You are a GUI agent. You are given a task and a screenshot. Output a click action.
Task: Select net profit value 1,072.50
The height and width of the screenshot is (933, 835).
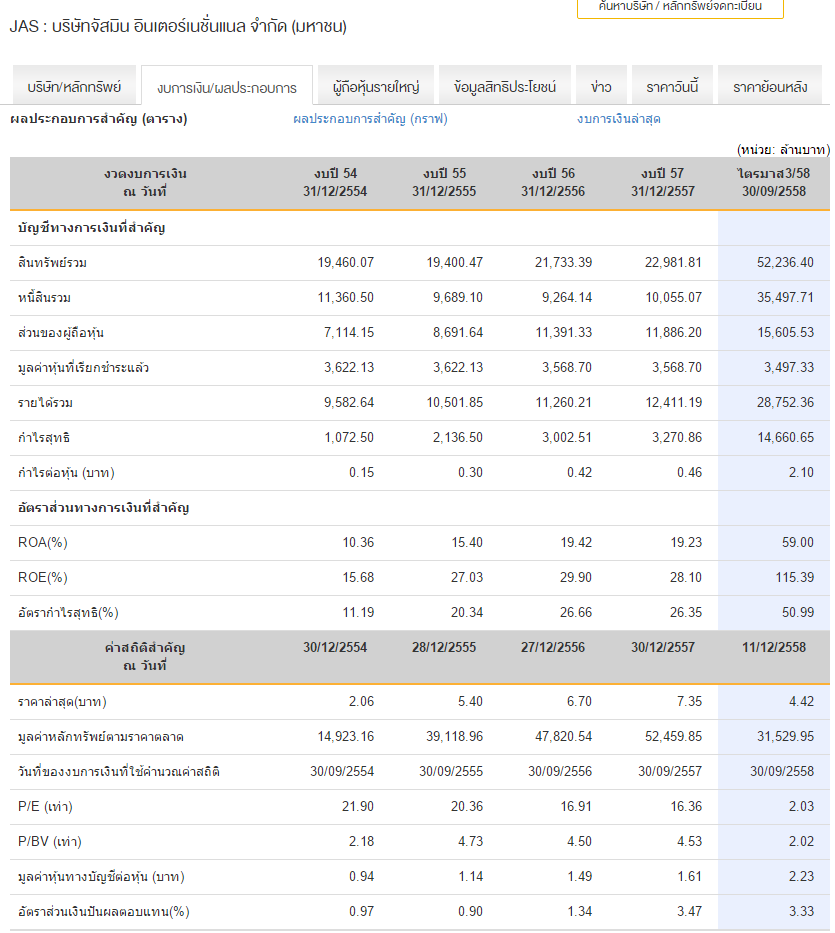pyautogui.click(x=349, y=438)
